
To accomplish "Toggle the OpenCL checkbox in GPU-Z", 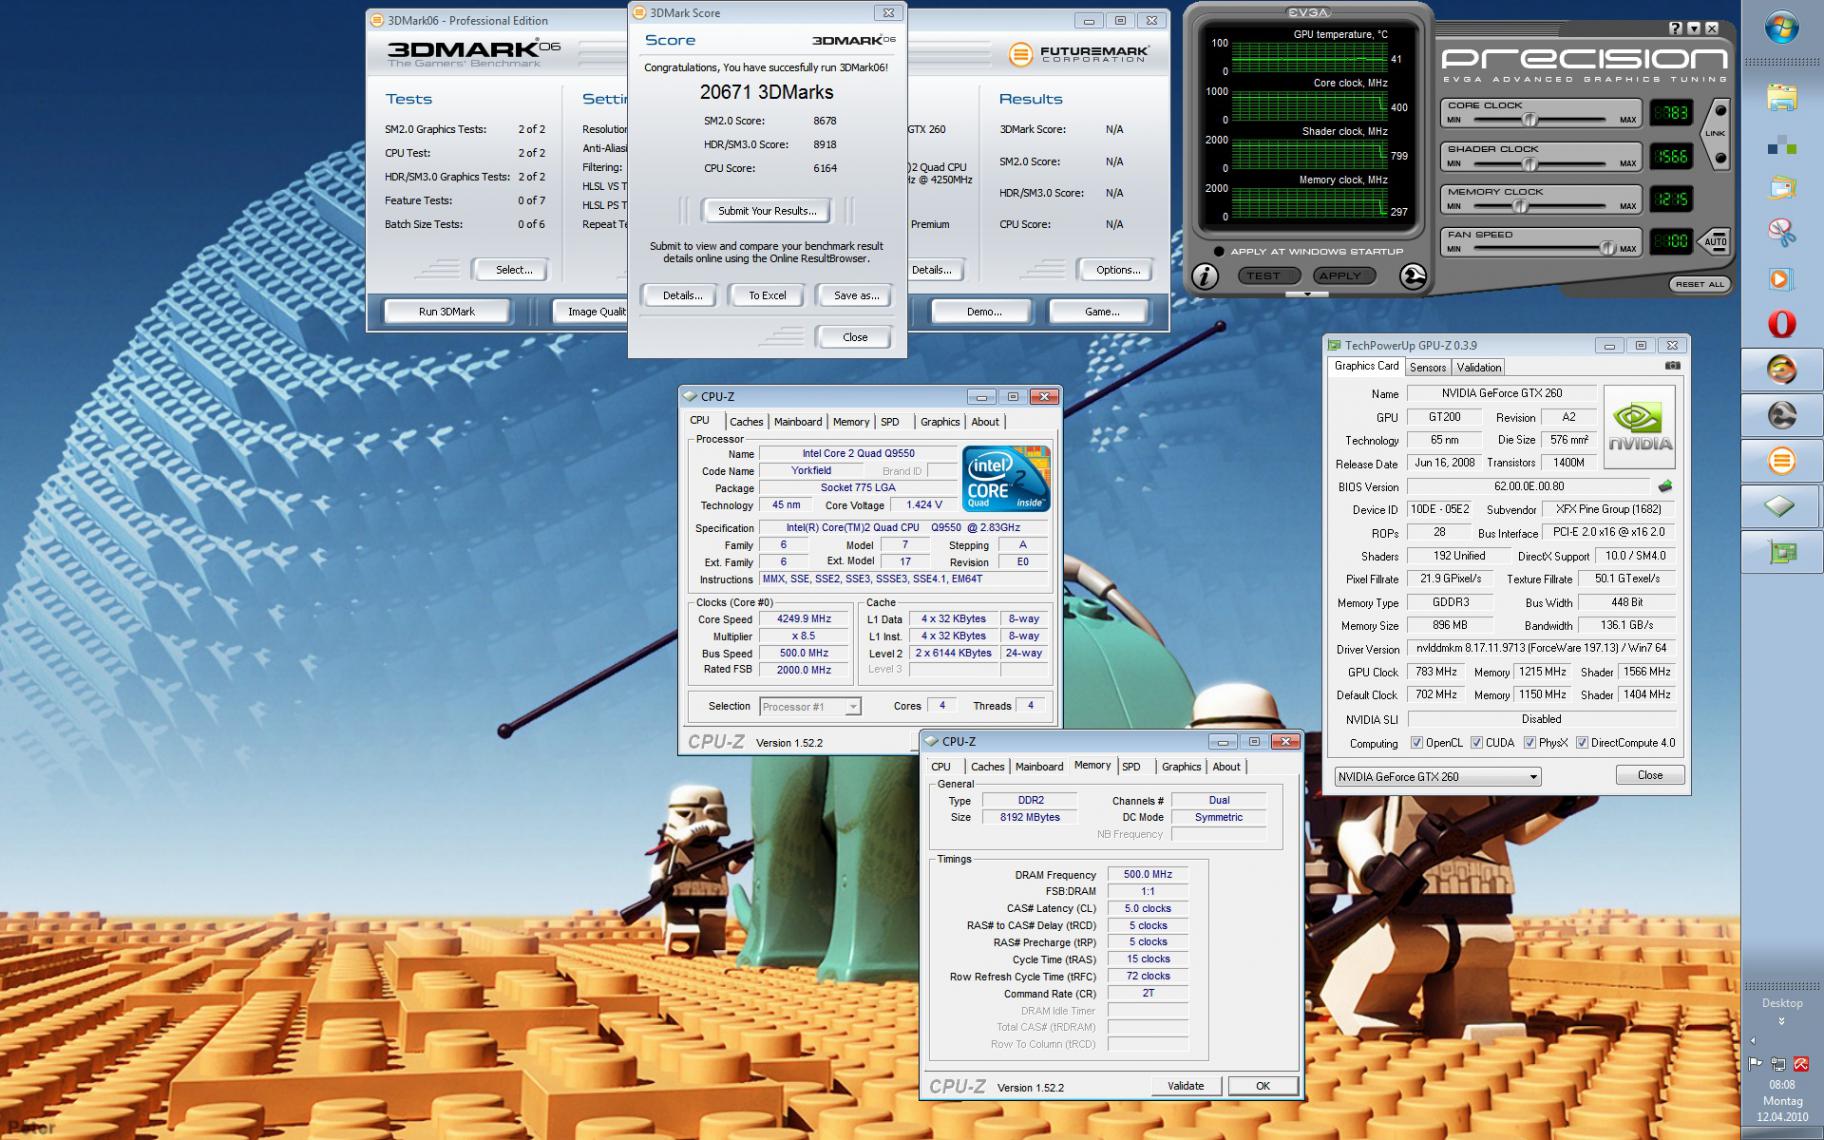I will point(1416,743).
